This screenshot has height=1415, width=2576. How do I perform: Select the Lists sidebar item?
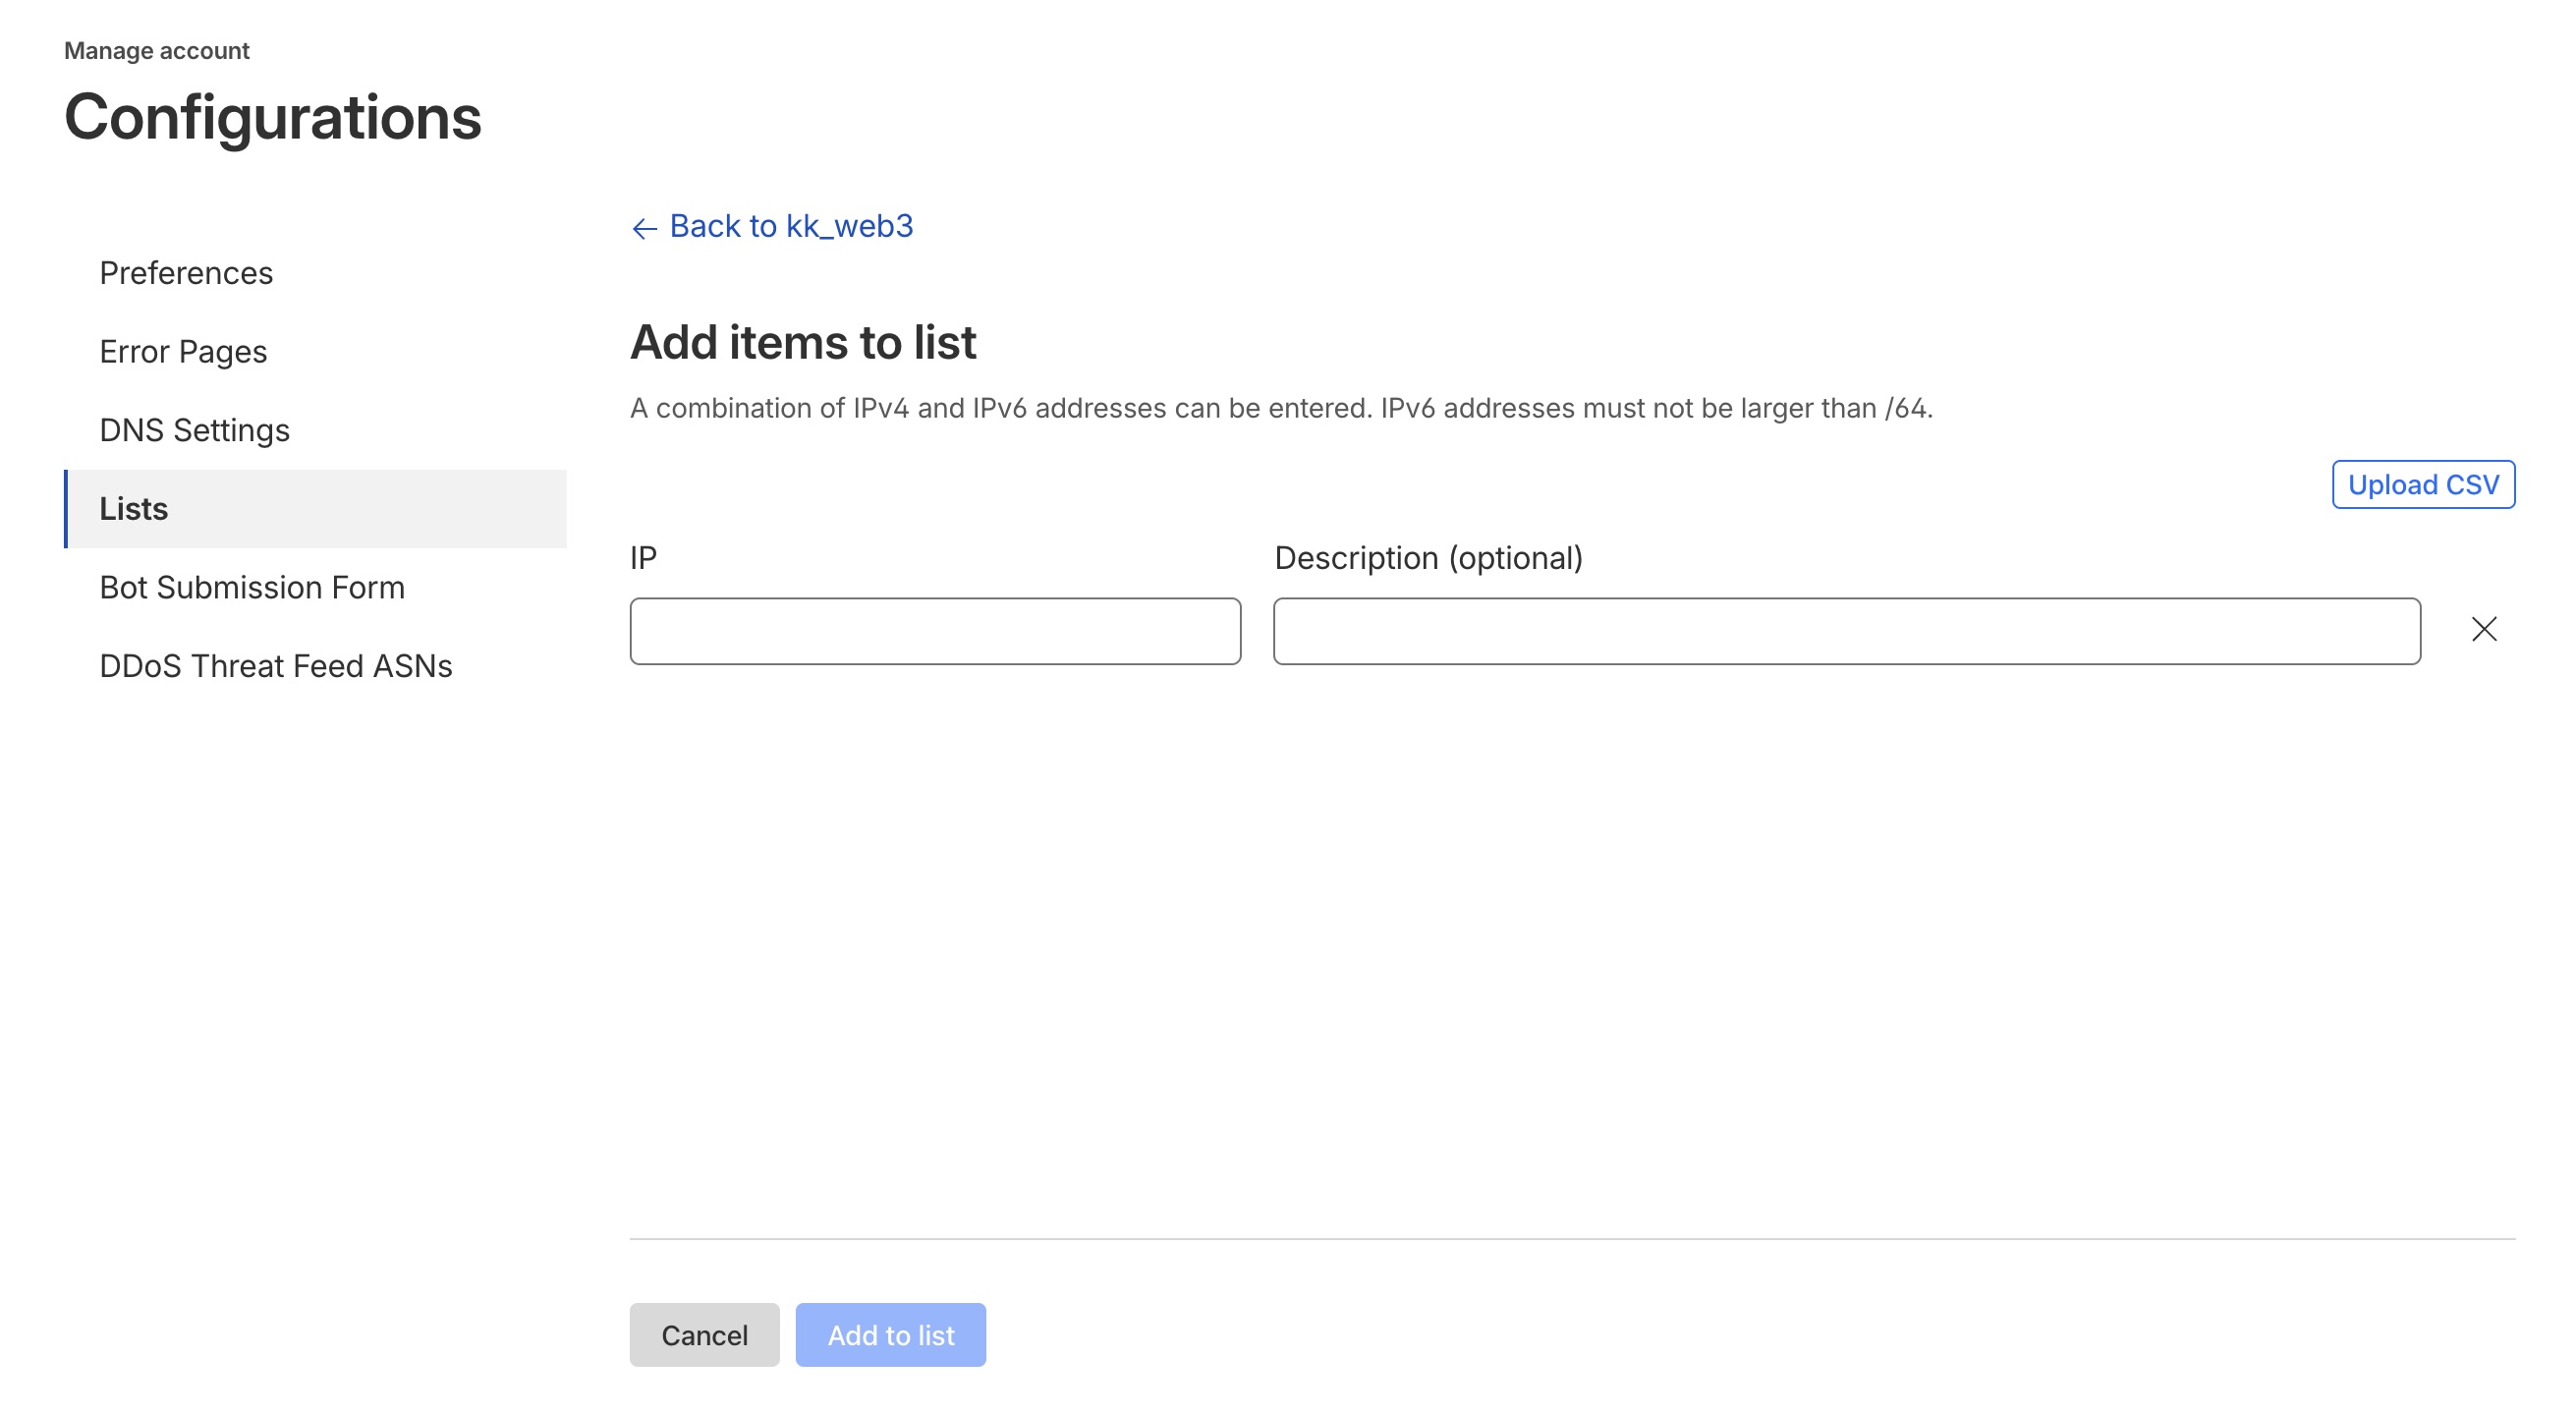click(x=134, y=509)
